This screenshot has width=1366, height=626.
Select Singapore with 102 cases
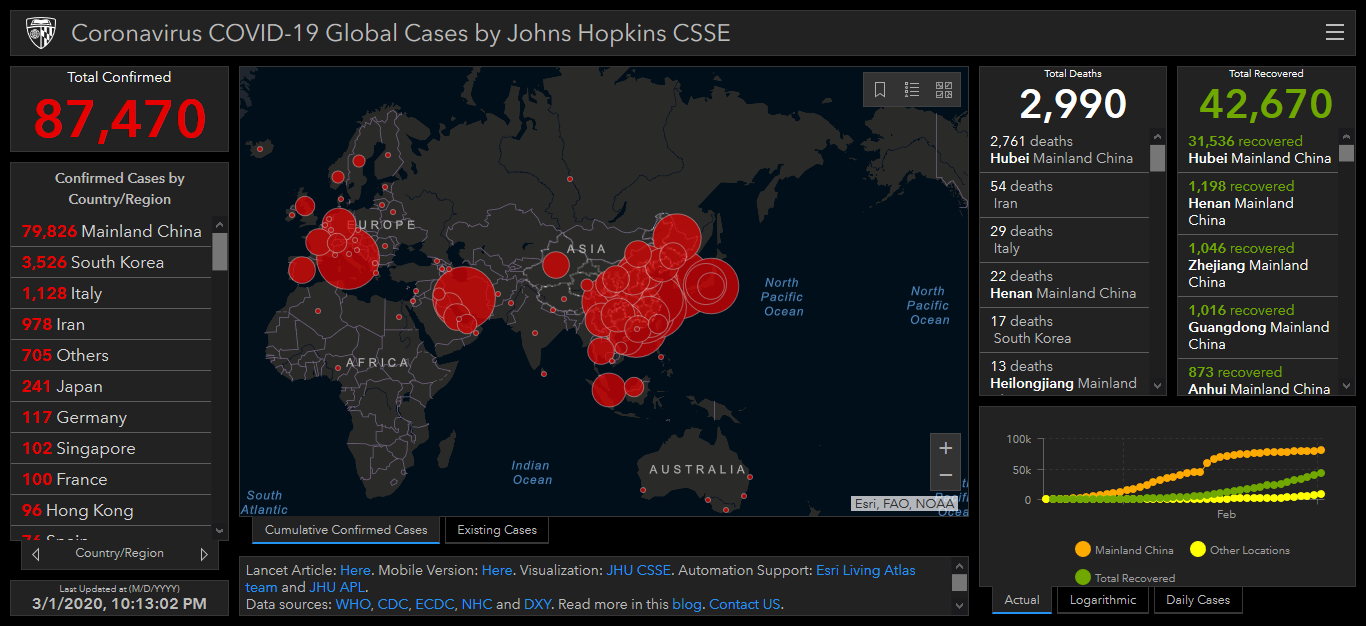[111, 448]
